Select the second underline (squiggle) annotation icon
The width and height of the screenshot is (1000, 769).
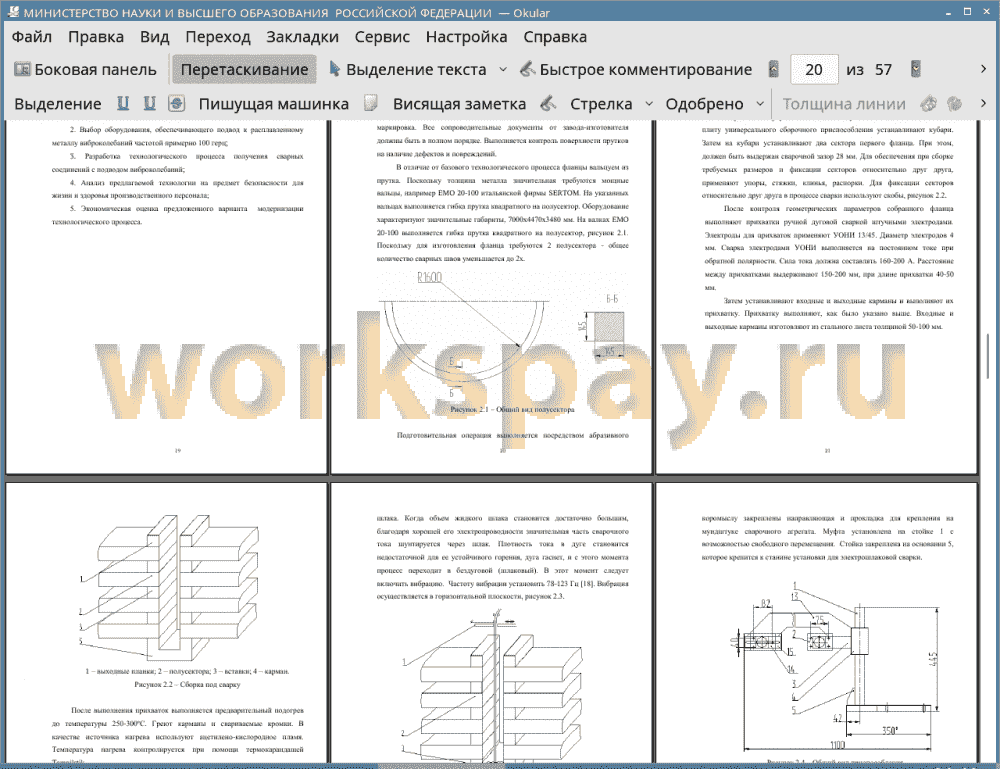[x=150, y=103]
